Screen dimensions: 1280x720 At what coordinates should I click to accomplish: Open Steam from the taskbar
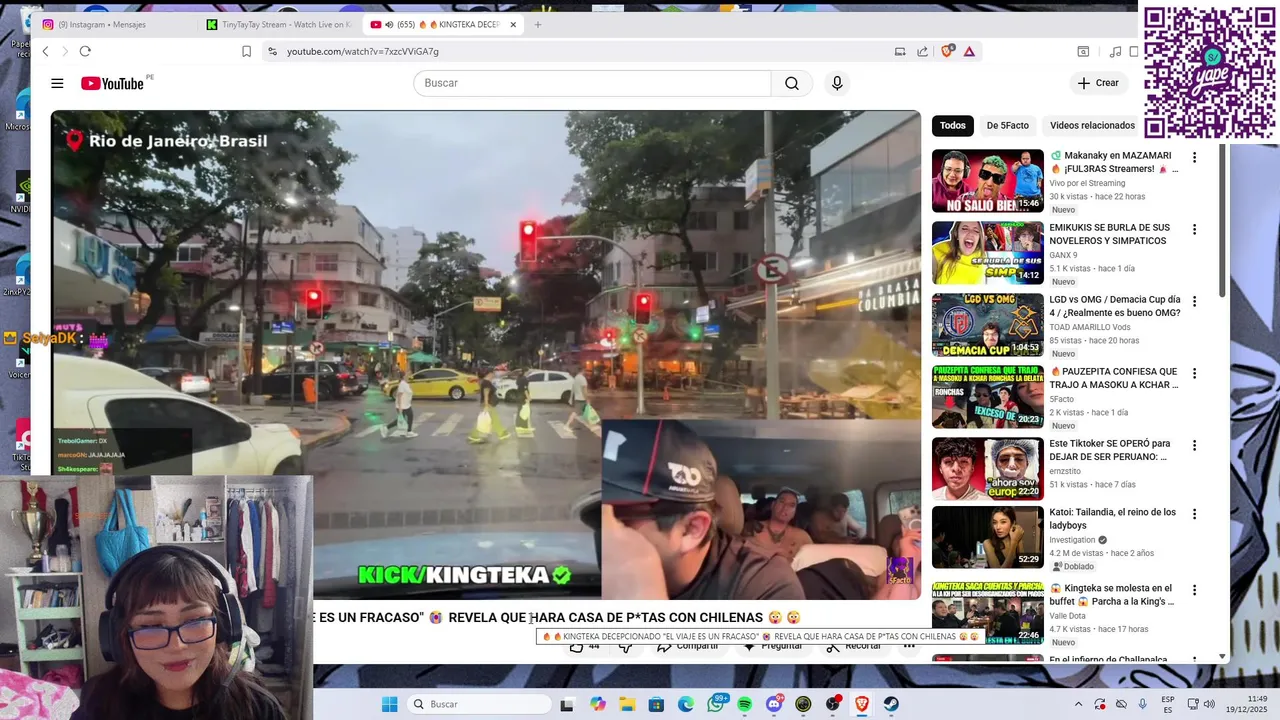(x=891, y=704)
